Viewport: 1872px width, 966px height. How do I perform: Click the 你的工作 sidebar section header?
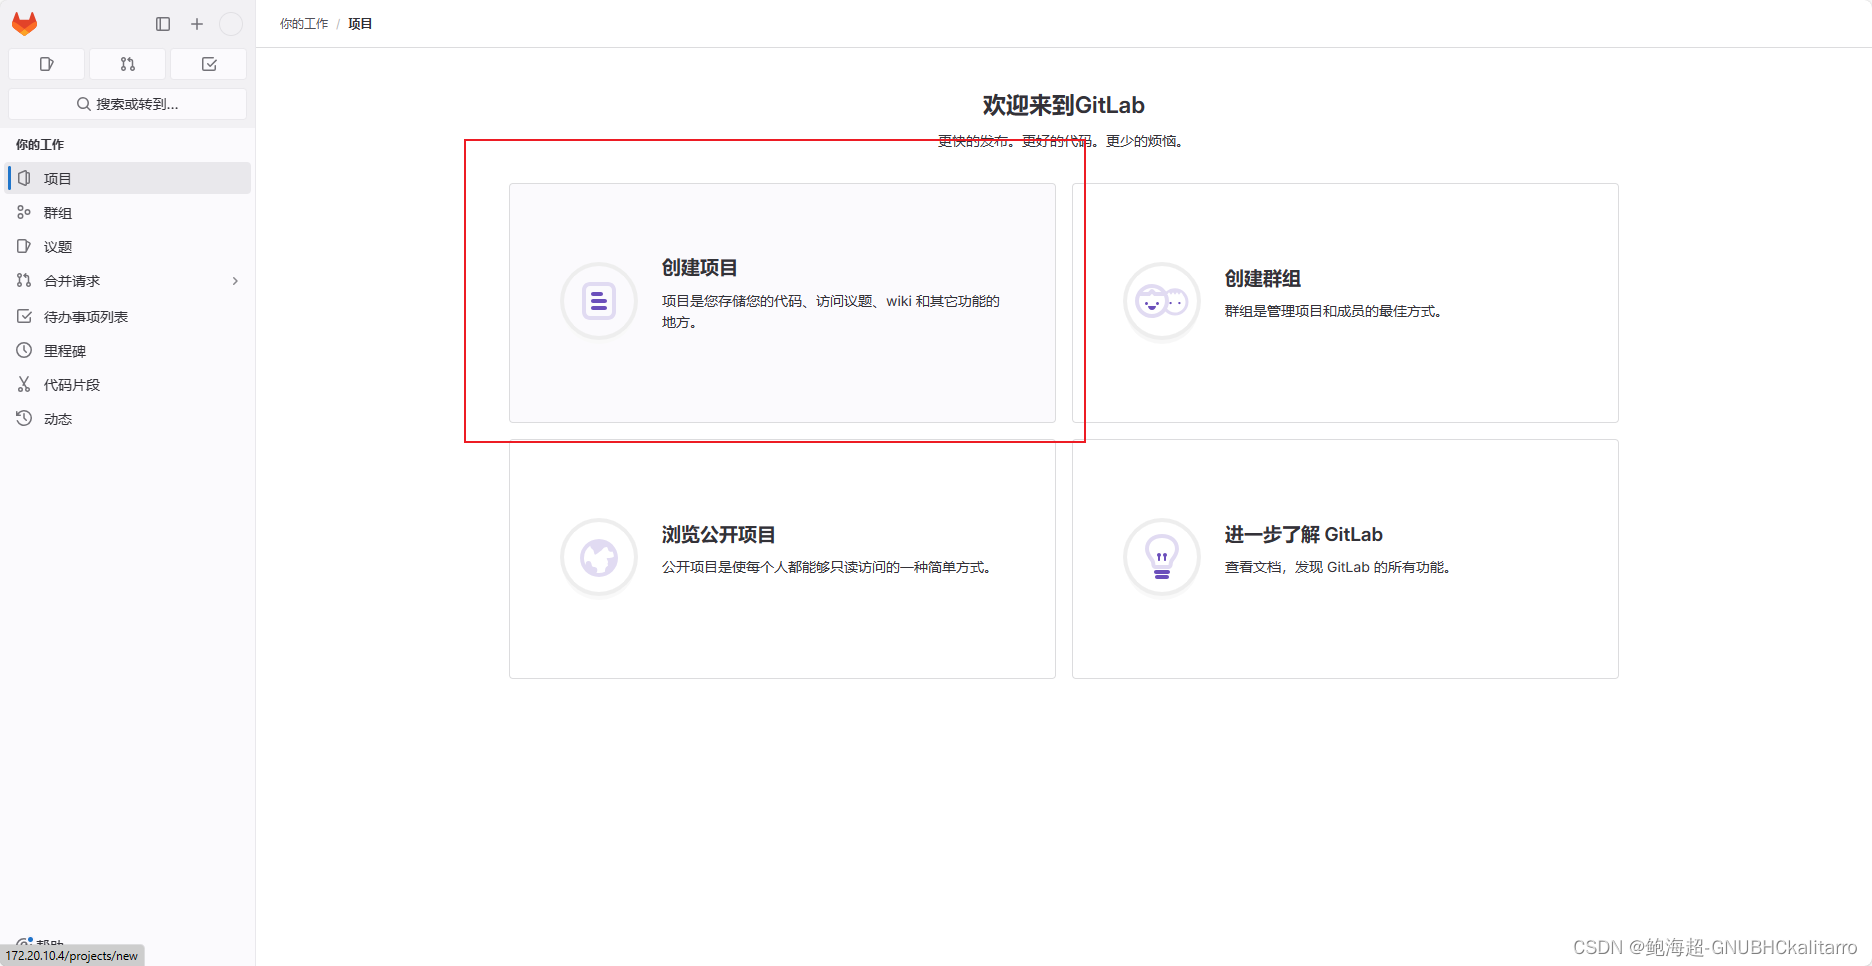pos(40,145)
